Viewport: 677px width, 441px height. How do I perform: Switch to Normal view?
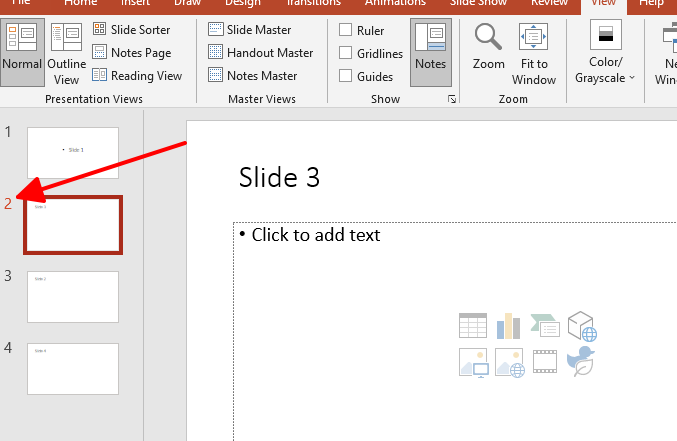[22, 51]
